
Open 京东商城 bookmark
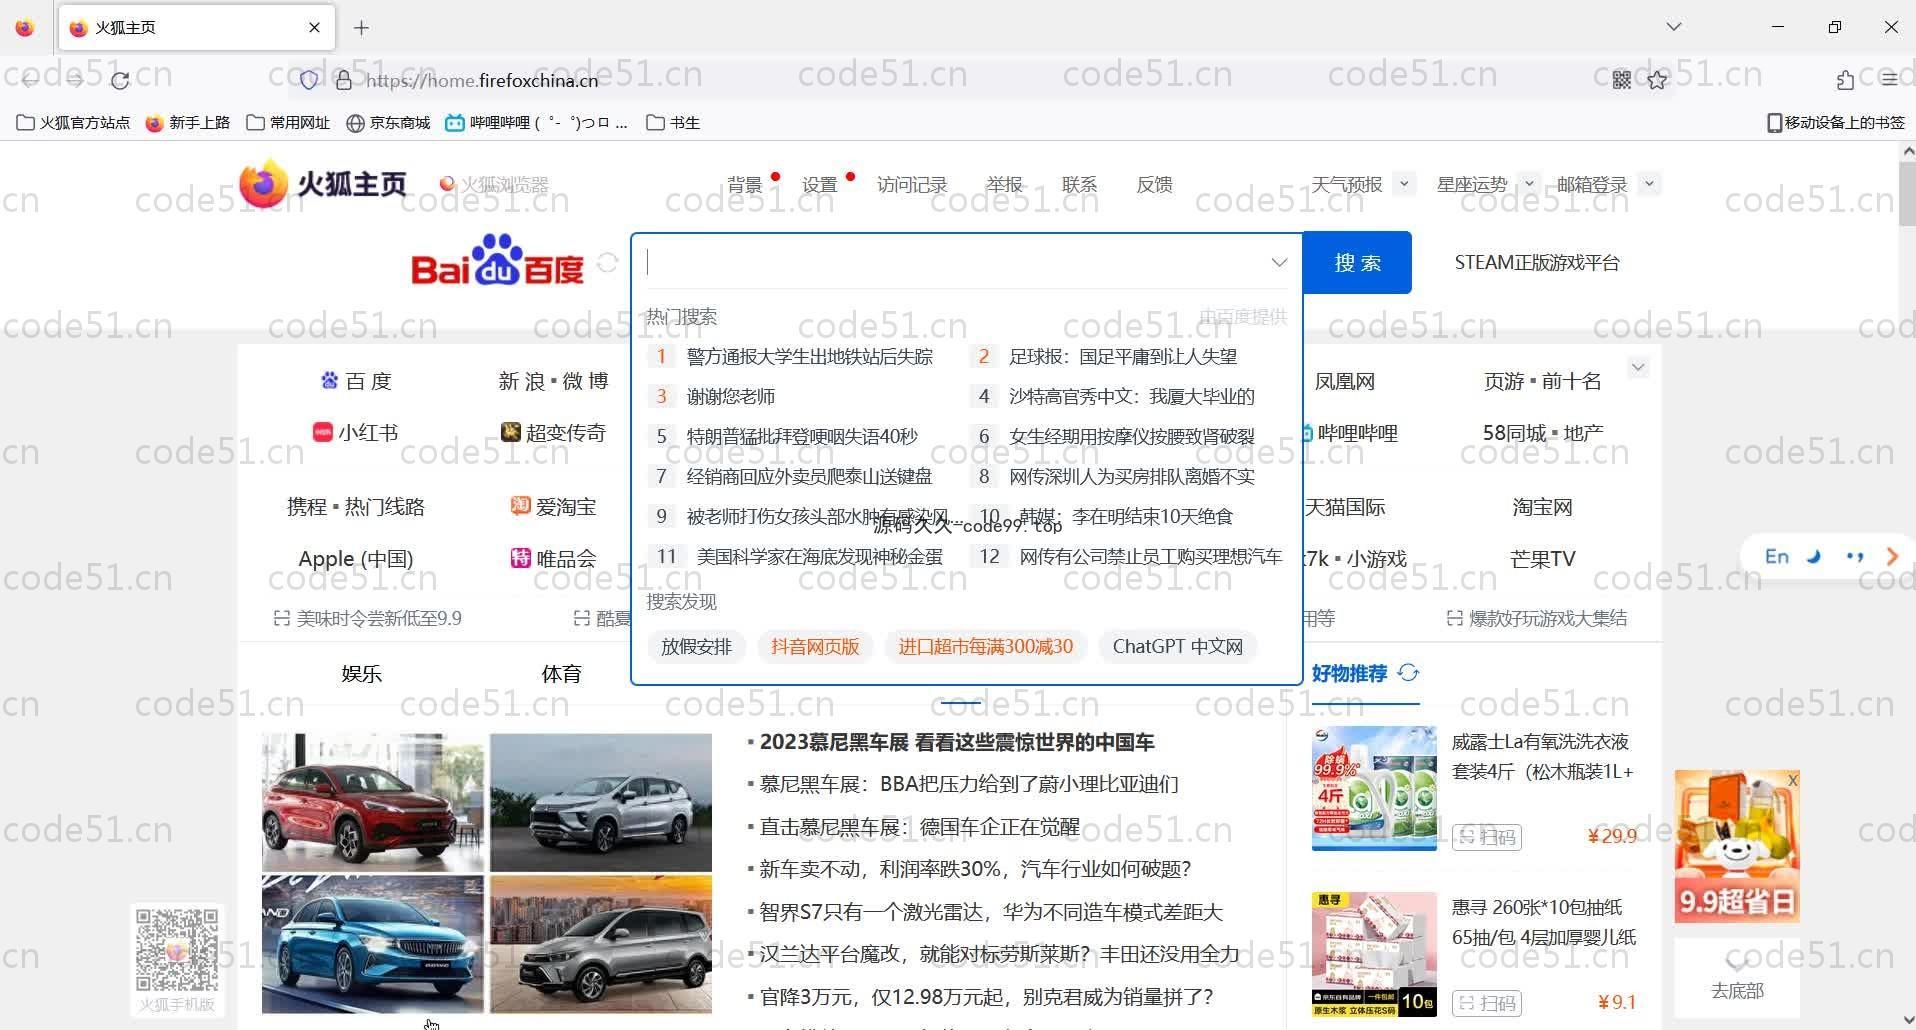click(x=388, y=122)
